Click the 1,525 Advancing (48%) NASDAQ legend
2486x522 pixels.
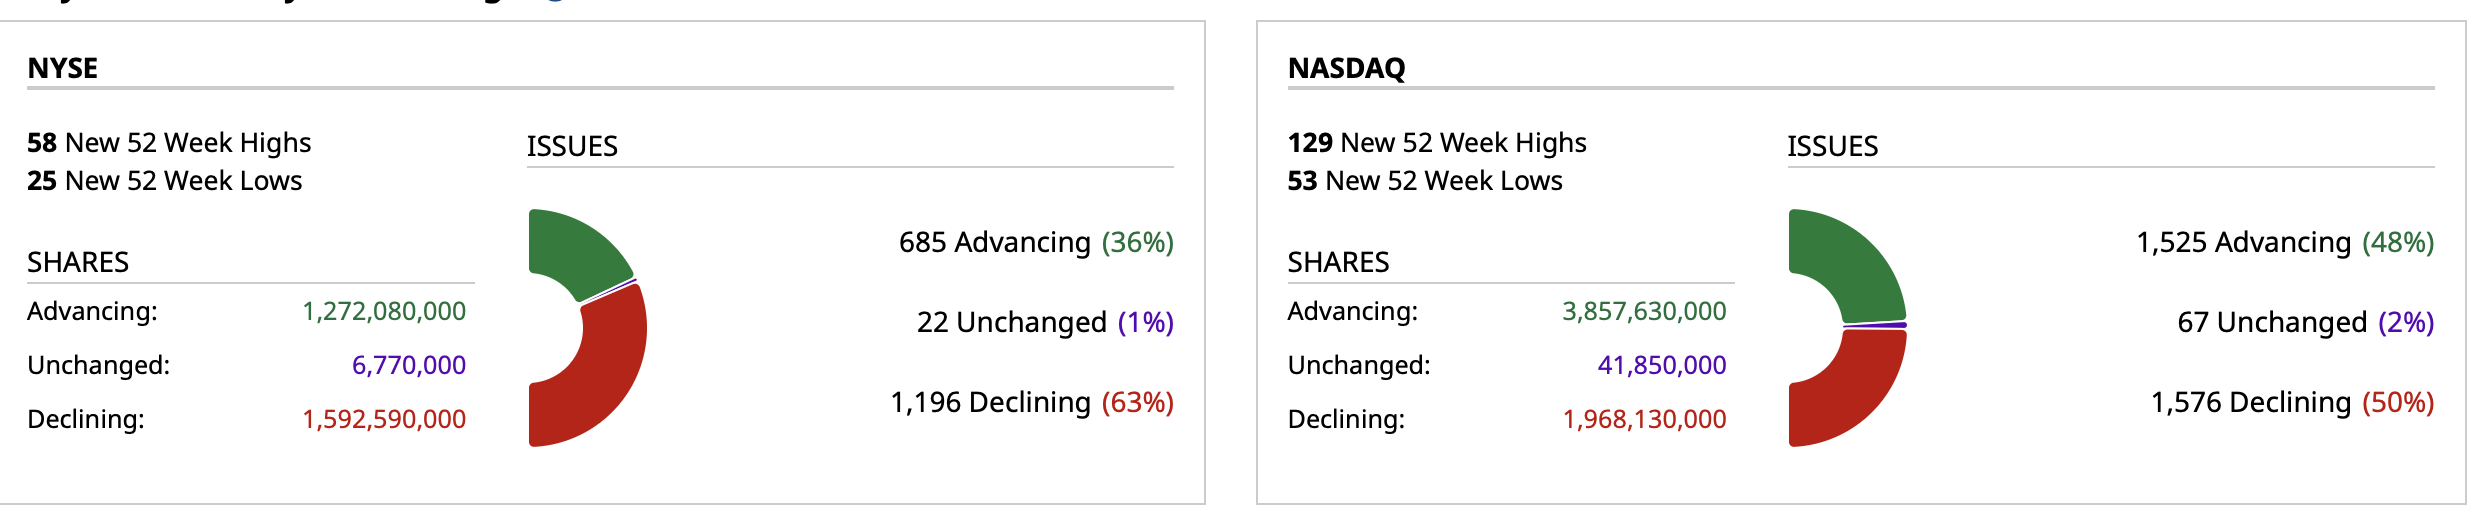2285,242
